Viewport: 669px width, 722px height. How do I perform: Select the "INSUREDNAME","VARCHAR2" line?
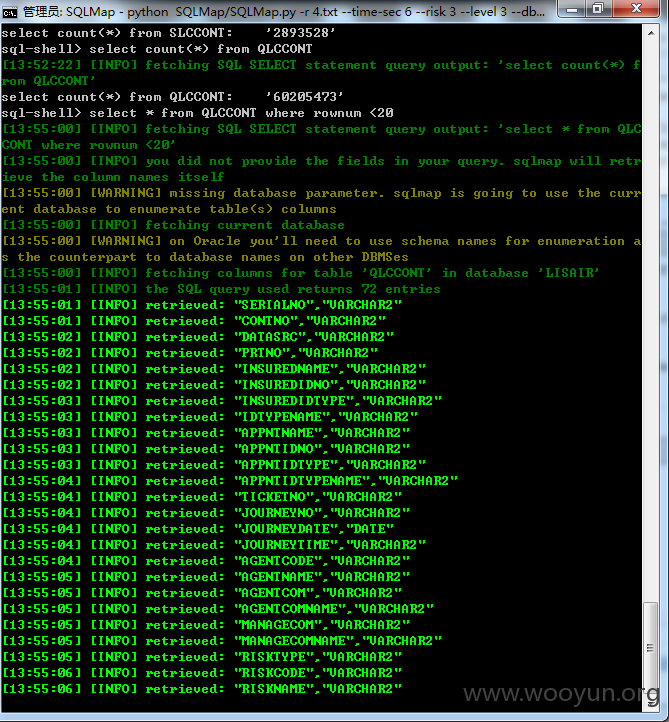pos(214,369)
